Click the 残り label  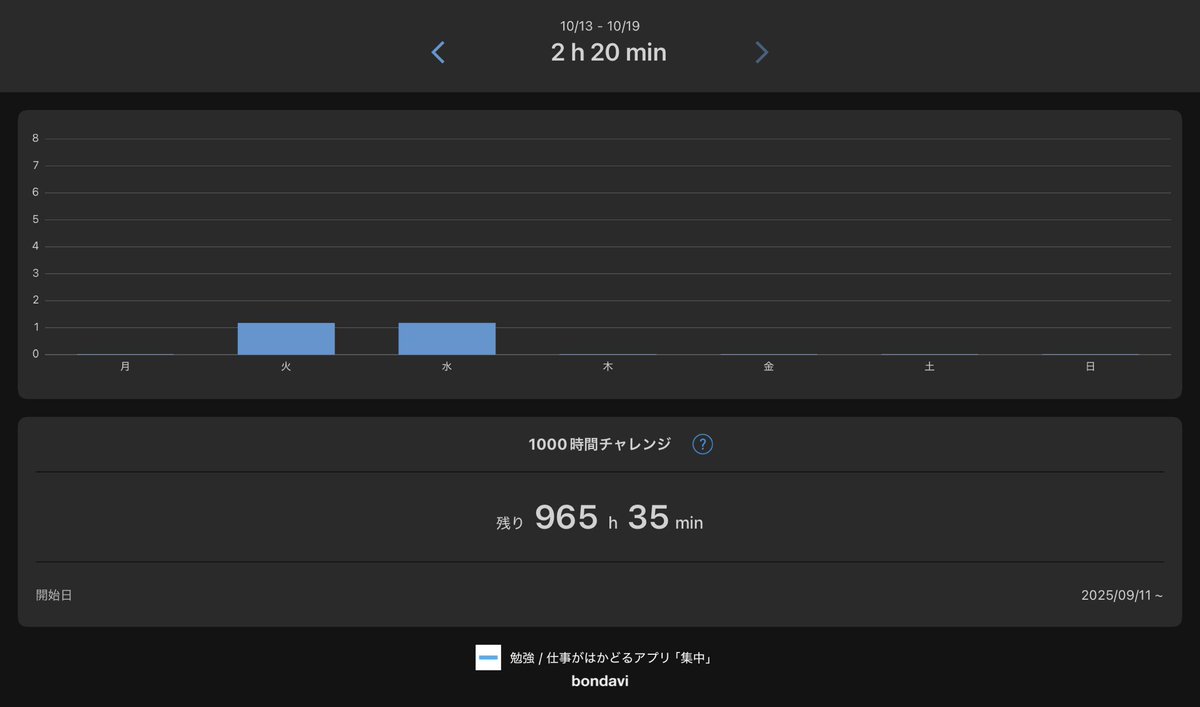(510, 523)
